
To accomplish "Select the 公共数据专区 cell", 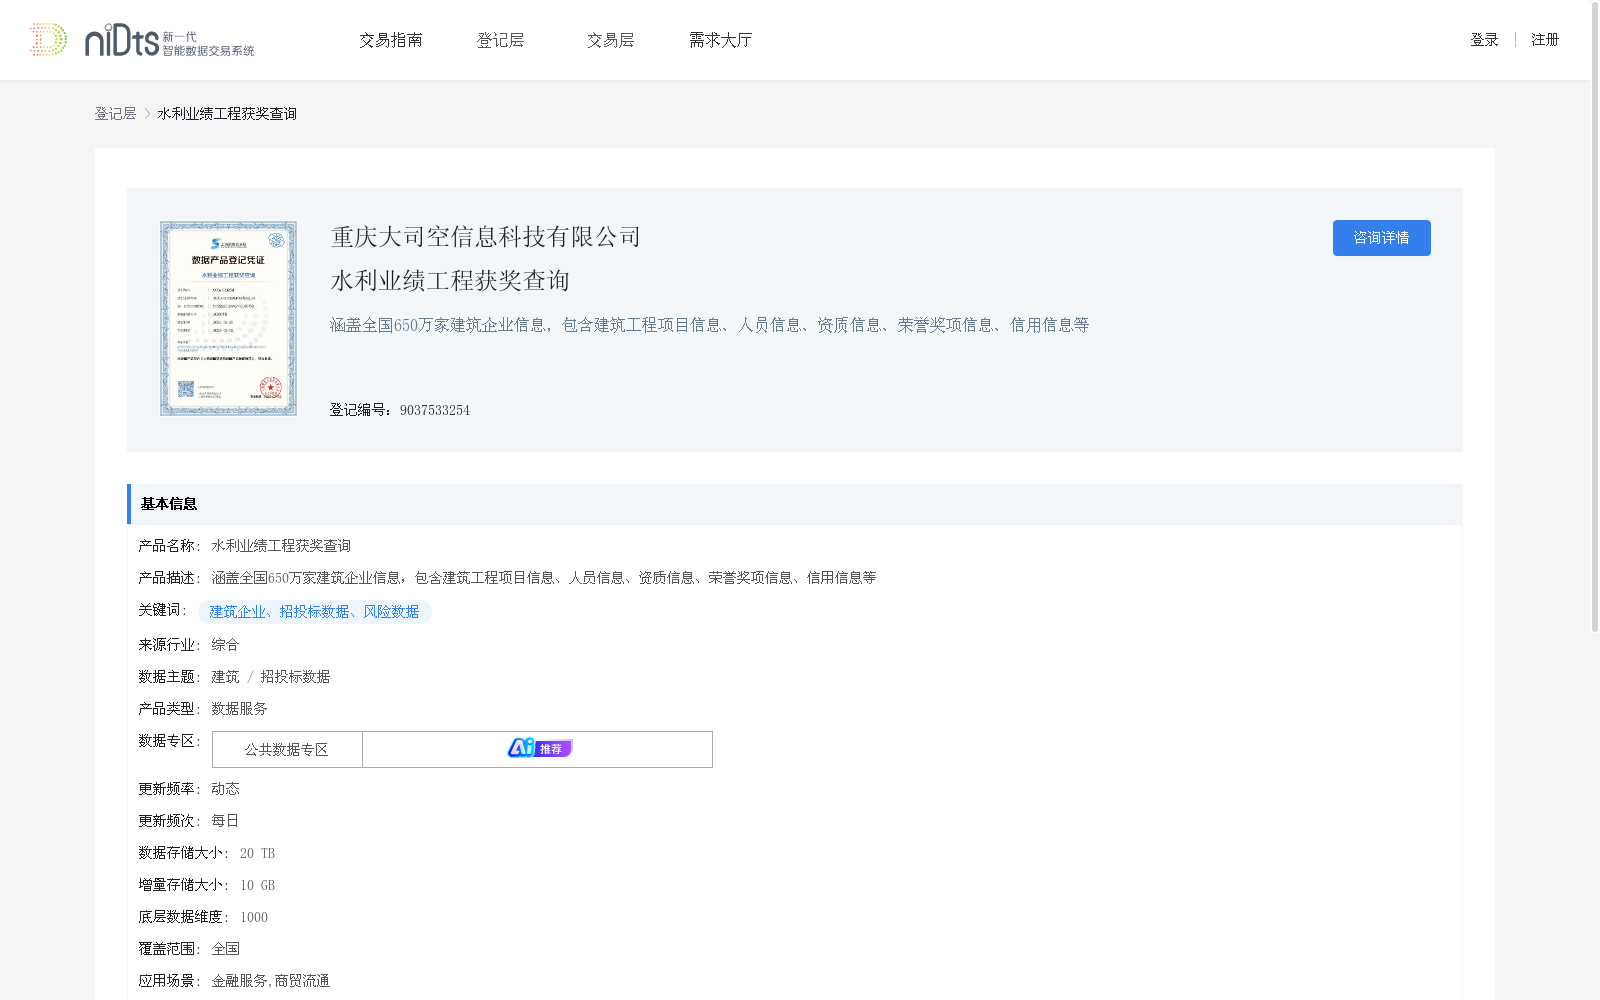I will [287, 749].
